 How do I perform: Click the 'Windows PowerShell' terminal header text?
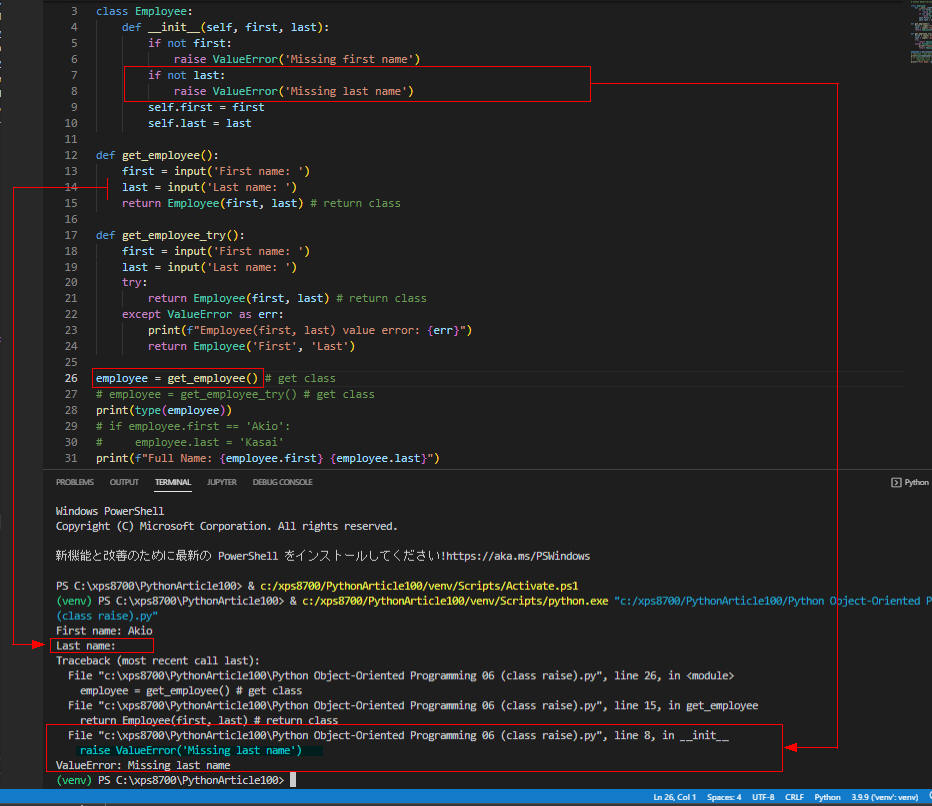(x=110, y=511)
